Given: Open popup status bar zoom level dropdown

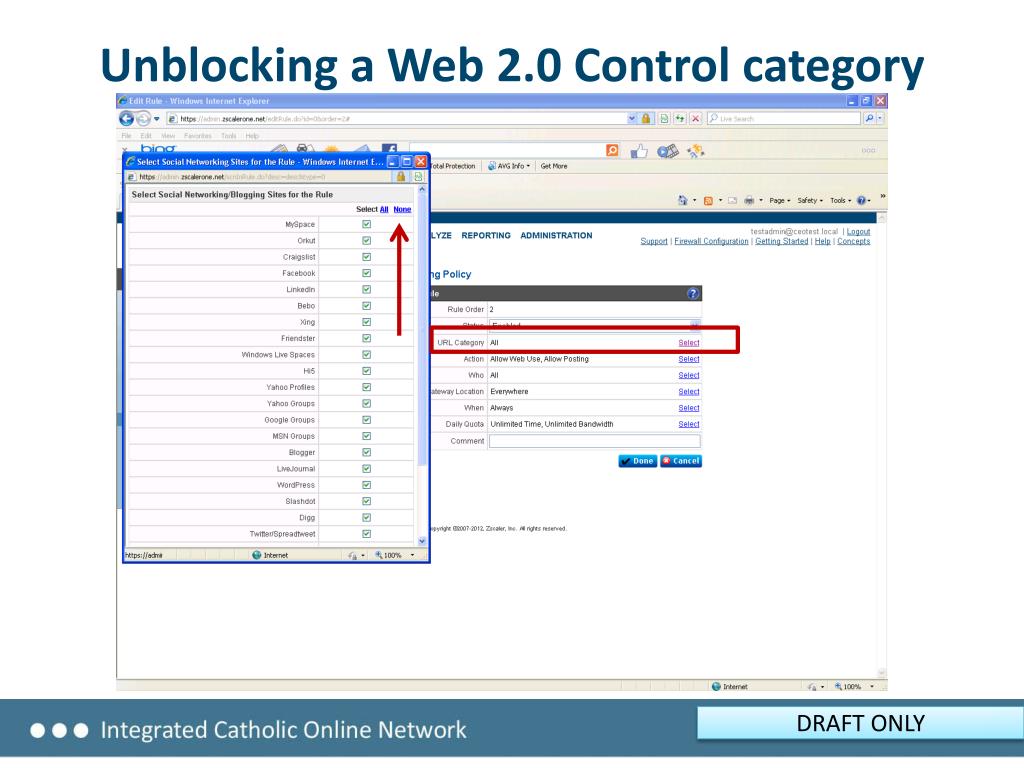Looking at the screenshot, I should point(412,555).
